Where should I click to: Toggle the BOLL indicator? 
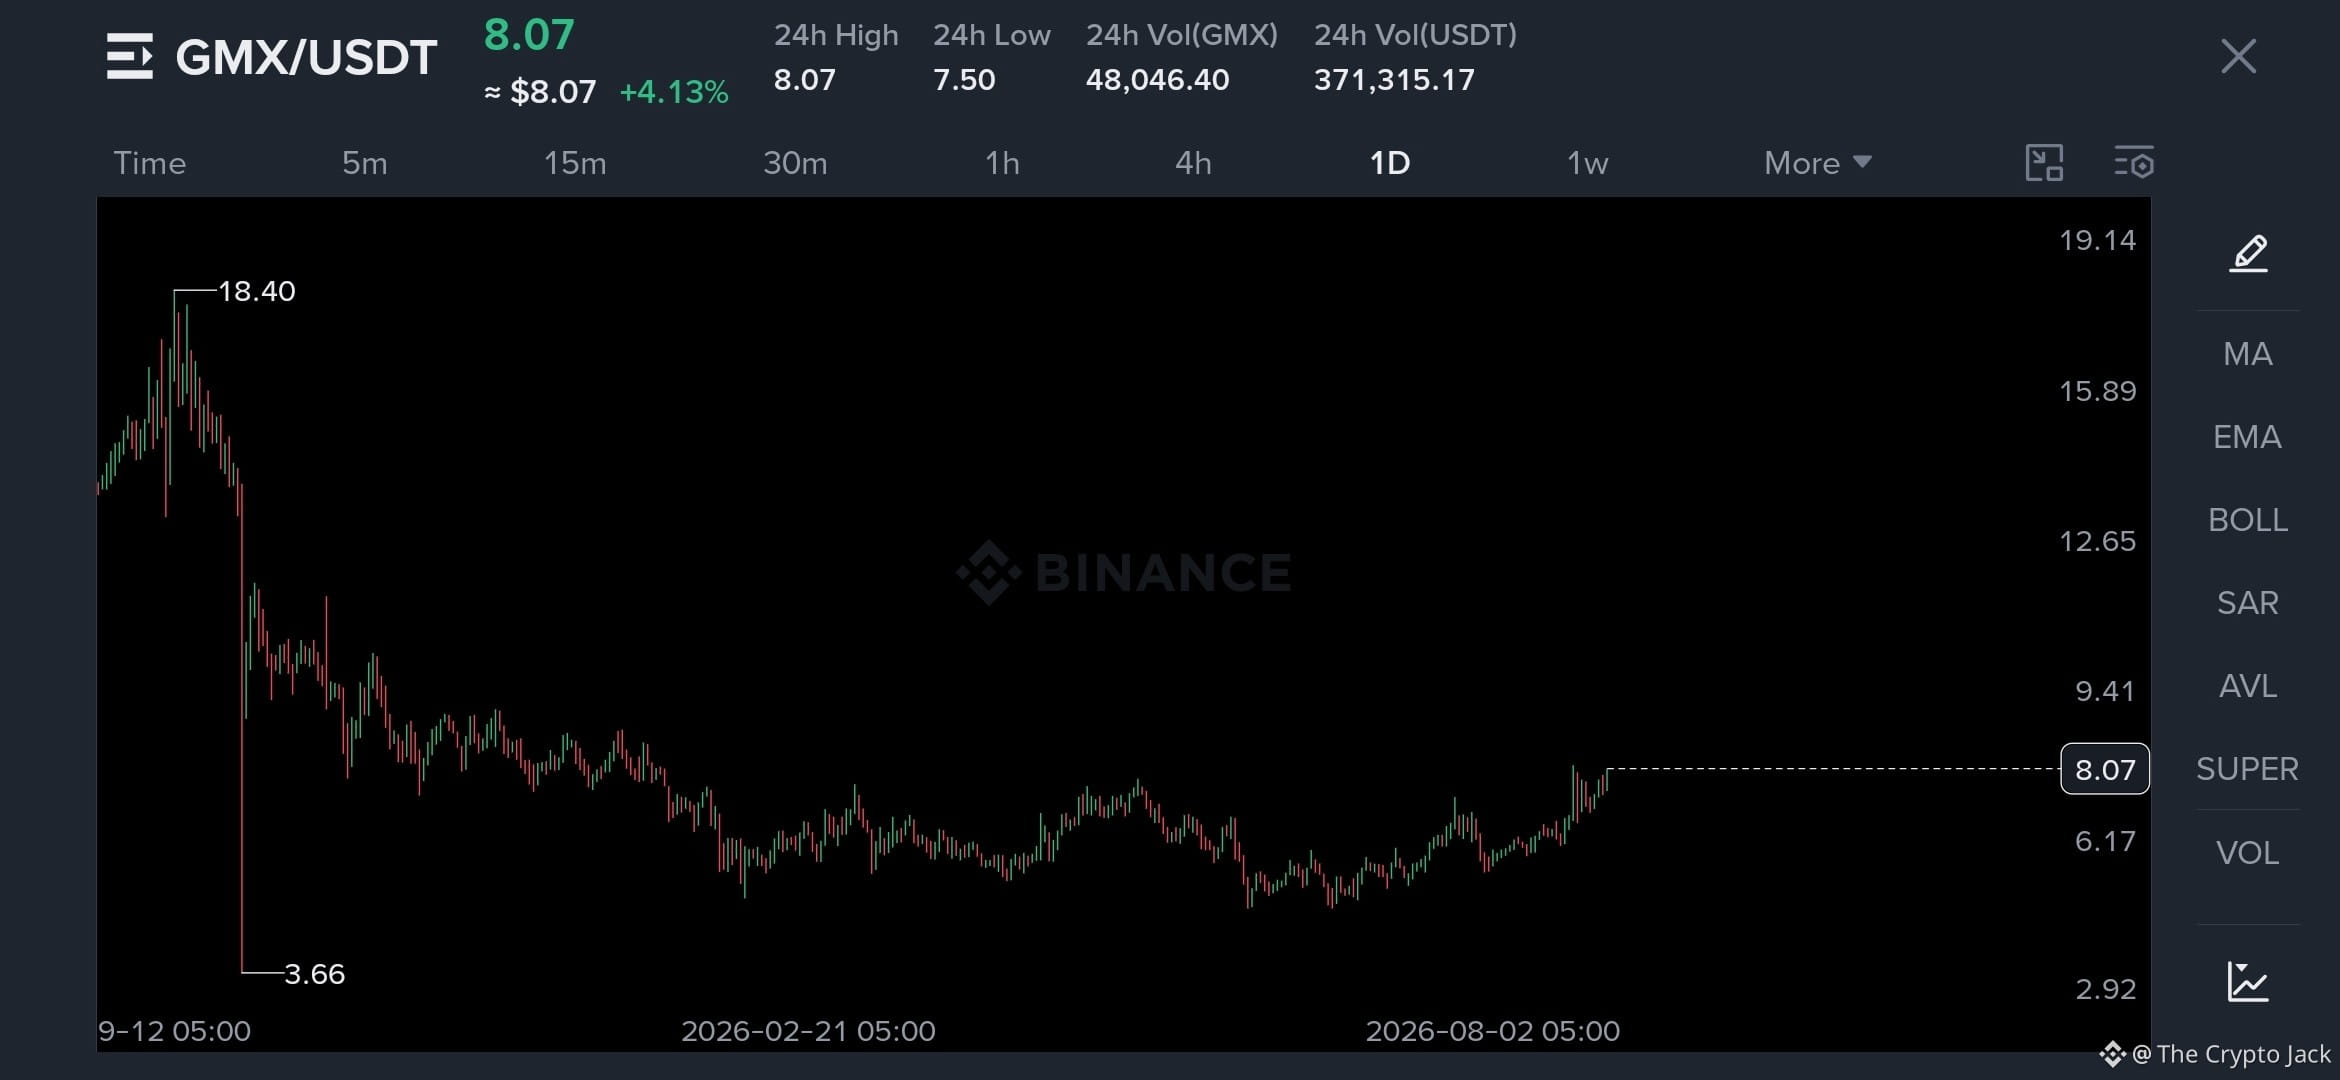pyautogui.click(x=2248, y=520)
